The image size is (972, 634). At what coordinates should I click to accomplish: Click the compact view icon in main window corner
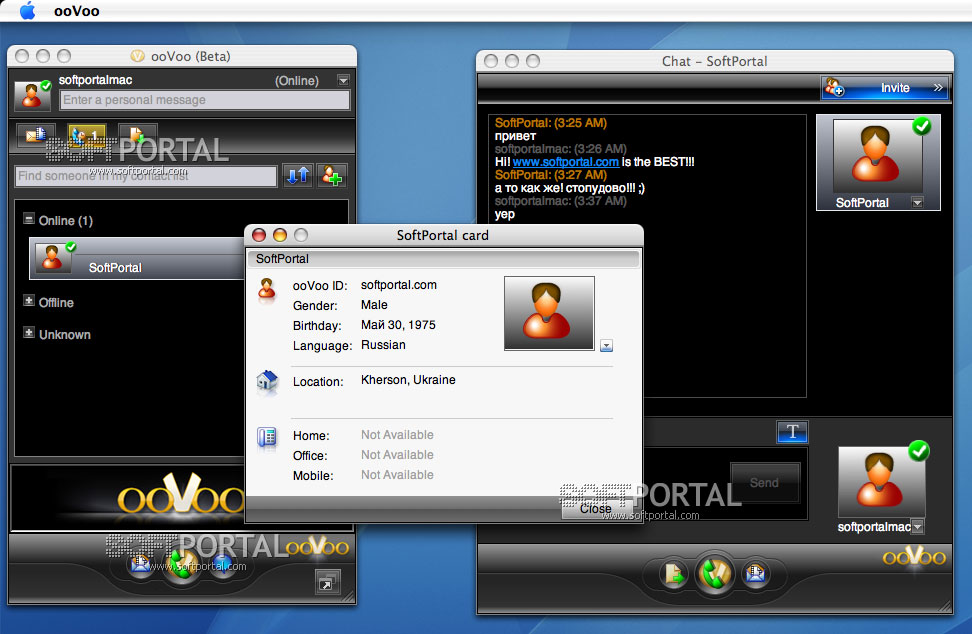(327, 581)
